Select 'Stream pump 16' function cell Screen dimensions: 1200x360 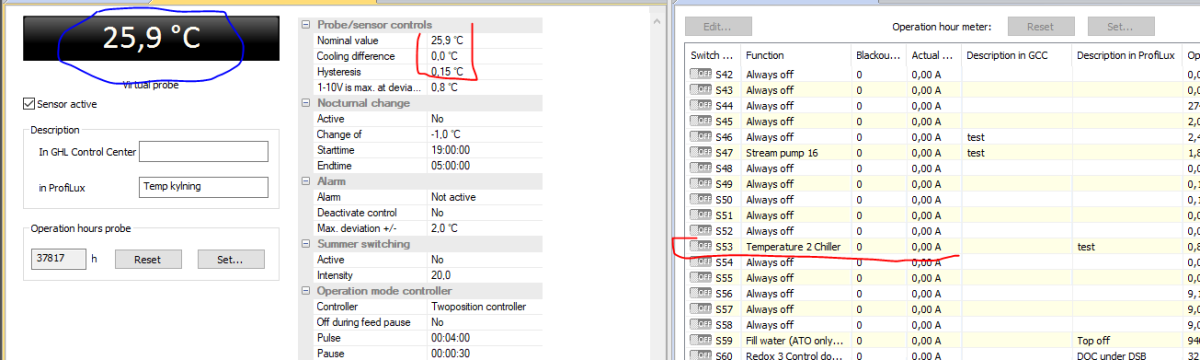tap(796, 152)
